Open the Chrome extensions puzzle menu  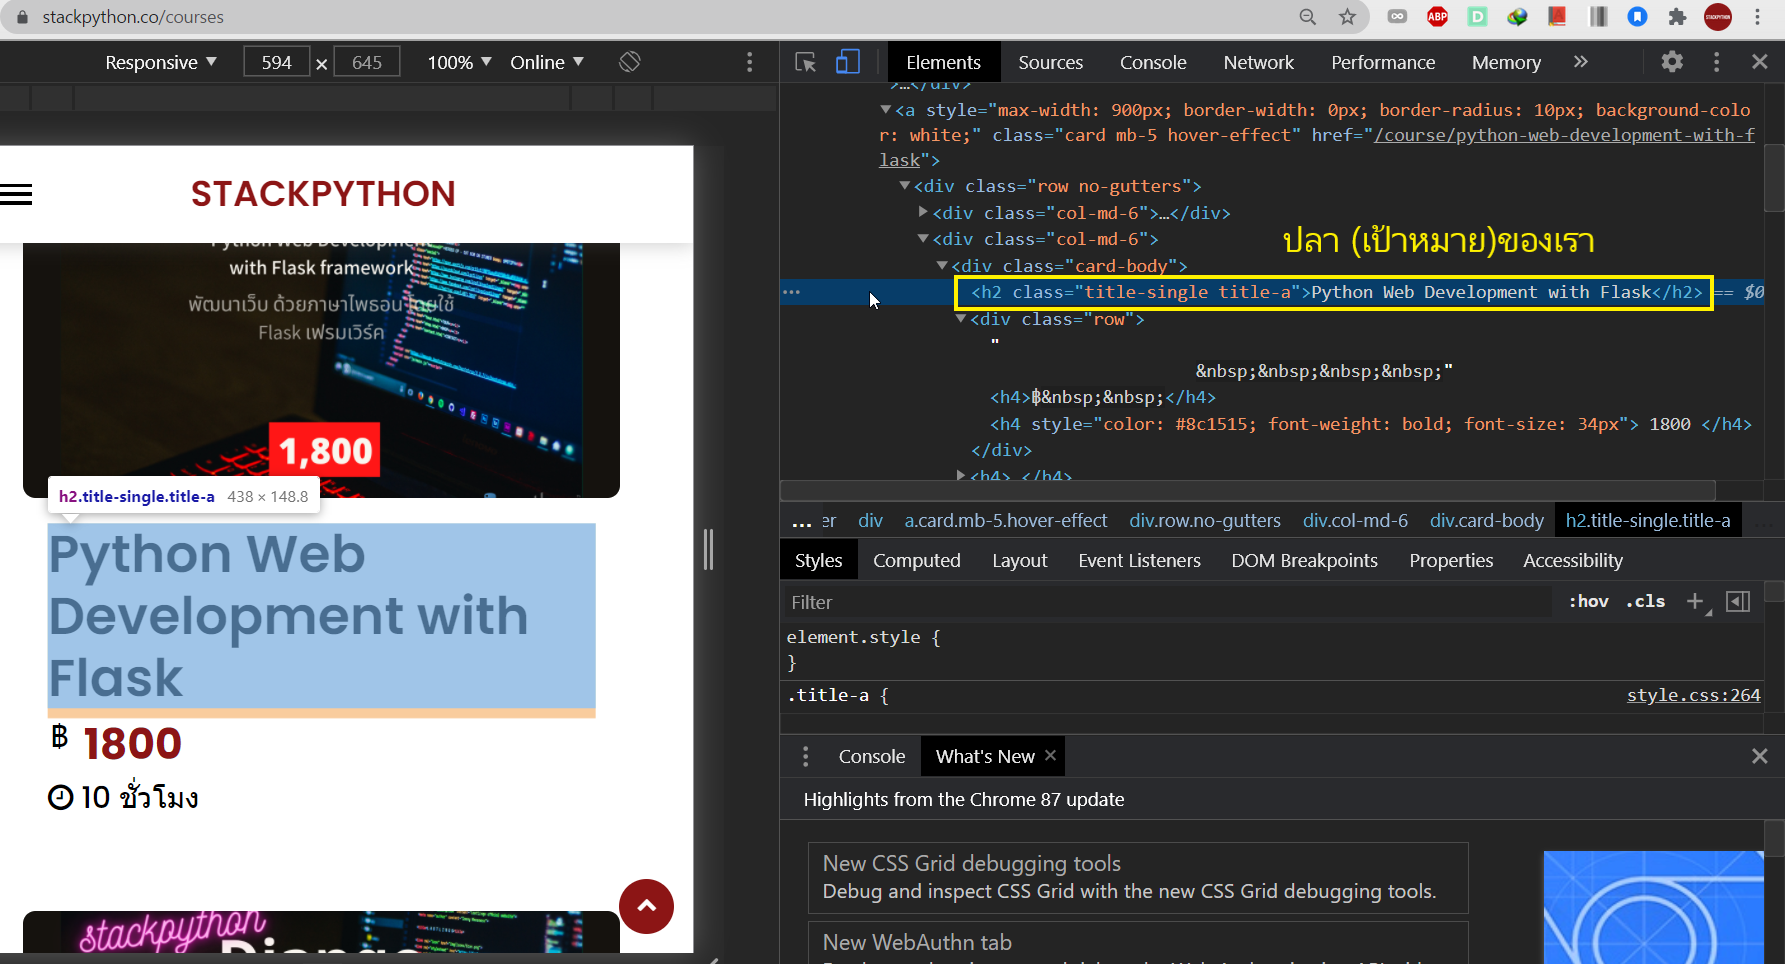[x=1677, y=17]
